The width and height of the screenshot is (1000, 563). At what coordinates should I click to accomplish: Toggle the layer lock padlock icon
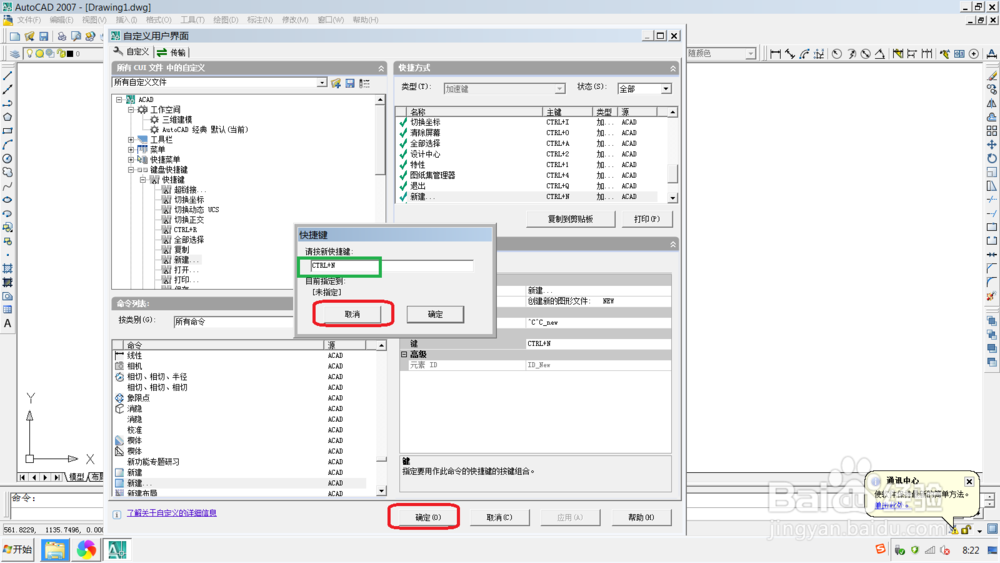click(x=62, y=54)
